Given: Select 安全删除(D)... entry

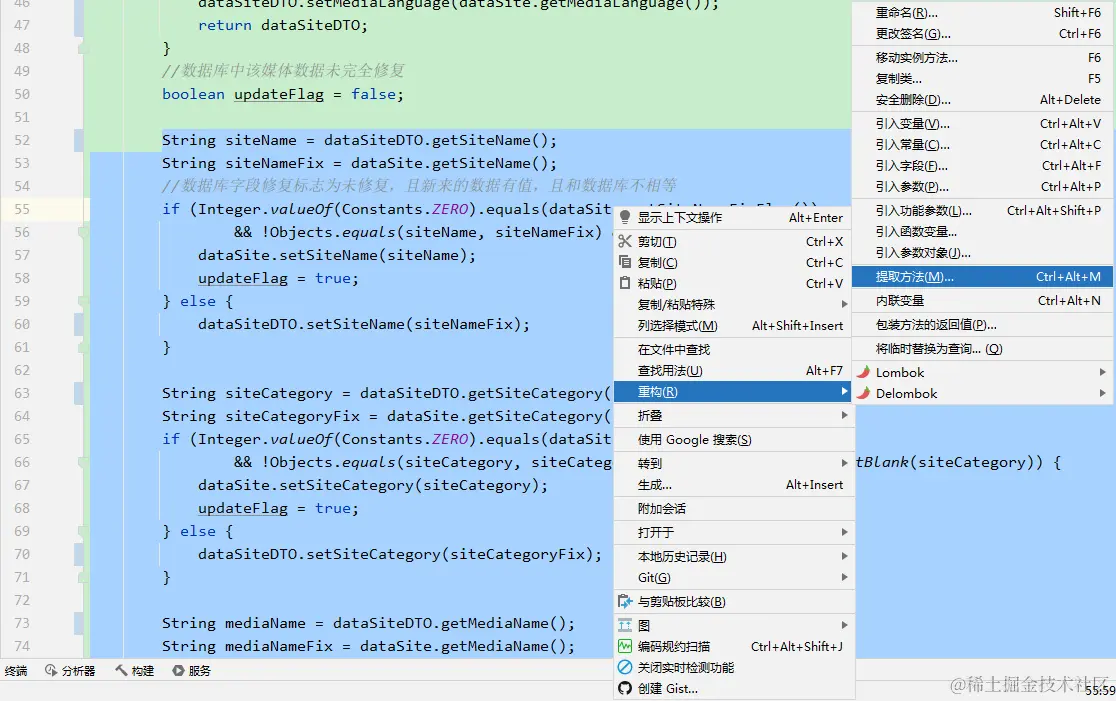Looking at the screenshot, I should [984, 100].
